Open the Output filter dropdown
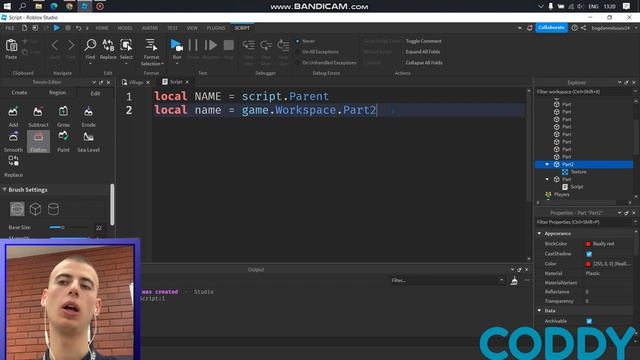This screenshot has width=640, height=360. 501,280
